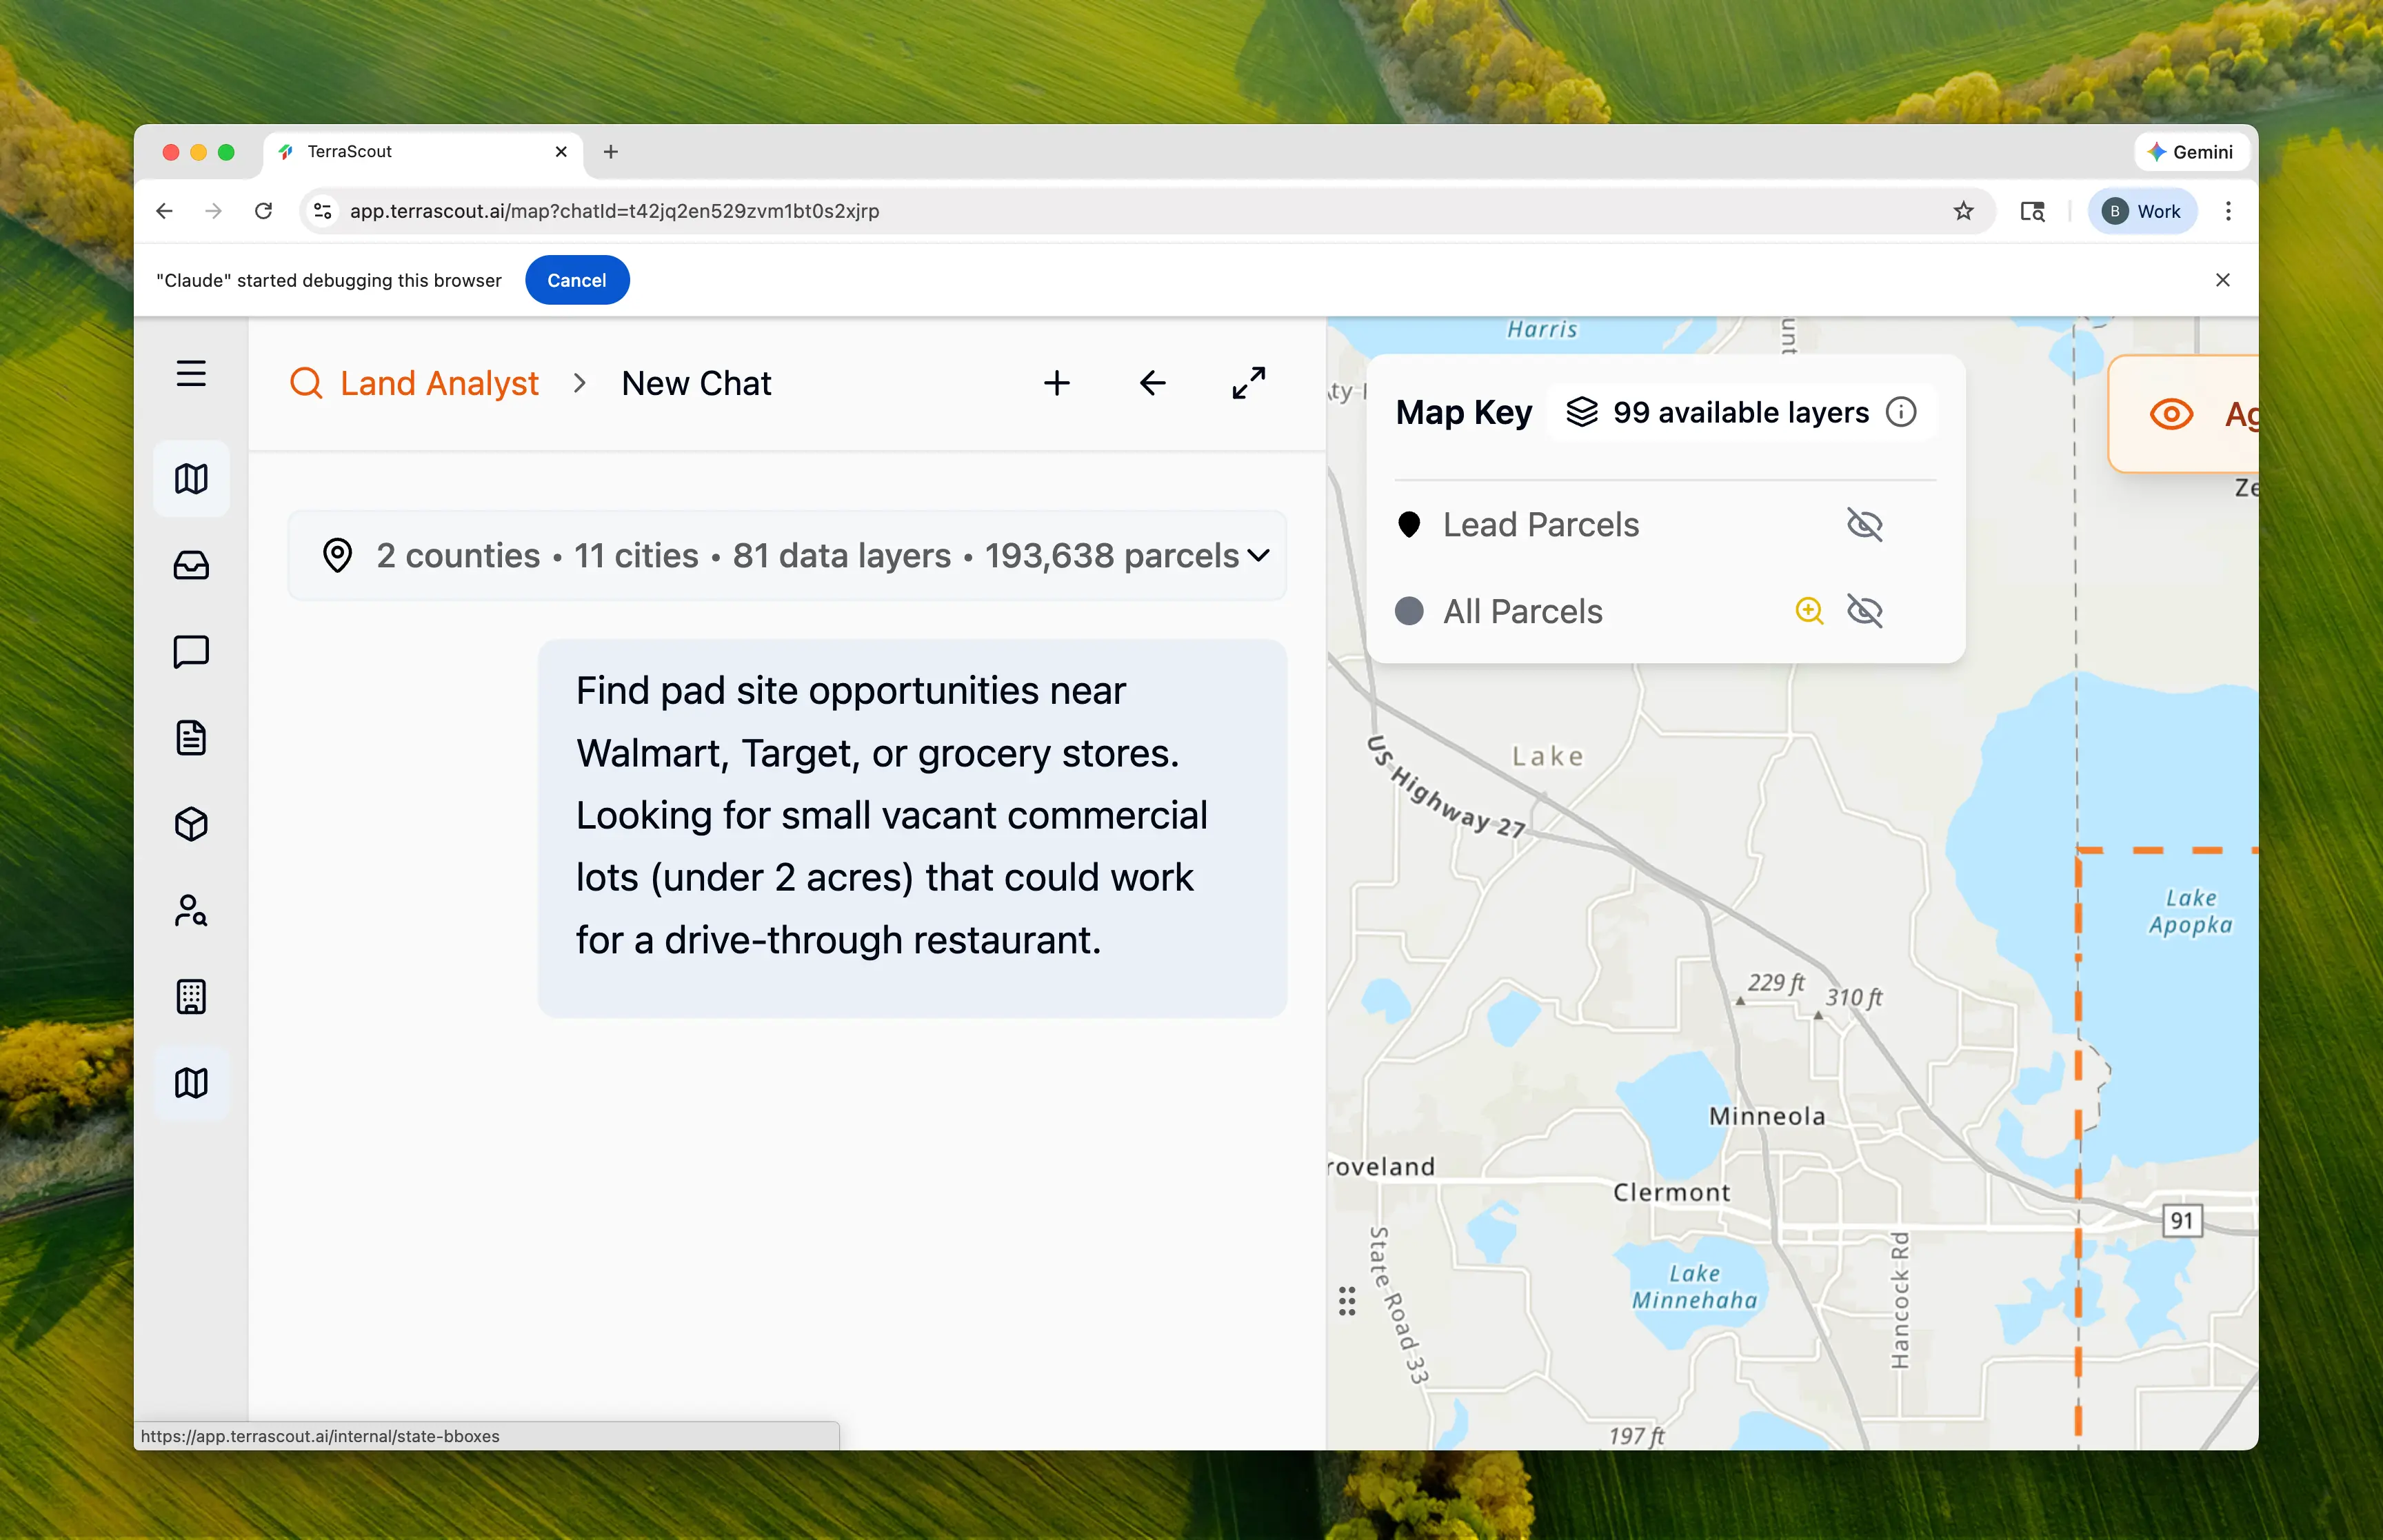Start a new chat with plus button
Screen dimensions: 2383x1540
point(1056,383)
